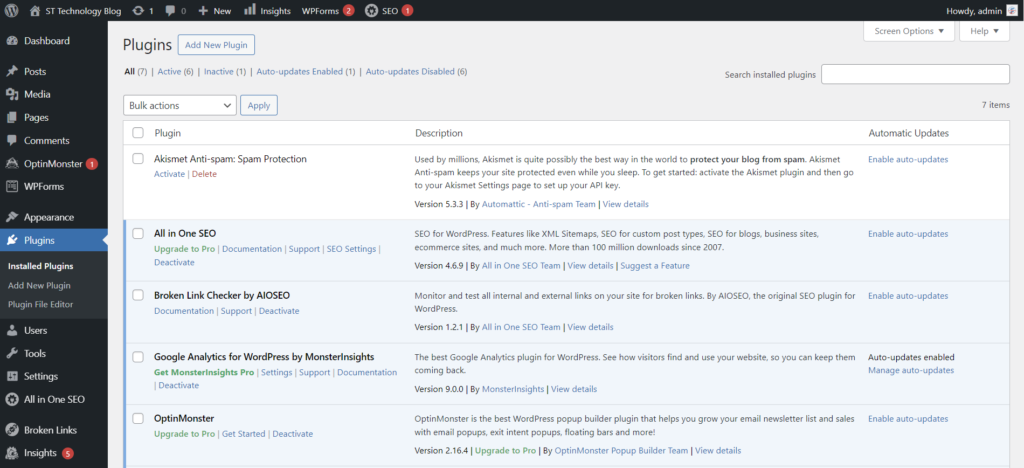
Task: Open the comments bubble icon in admin bar
Action: (169, 10)
